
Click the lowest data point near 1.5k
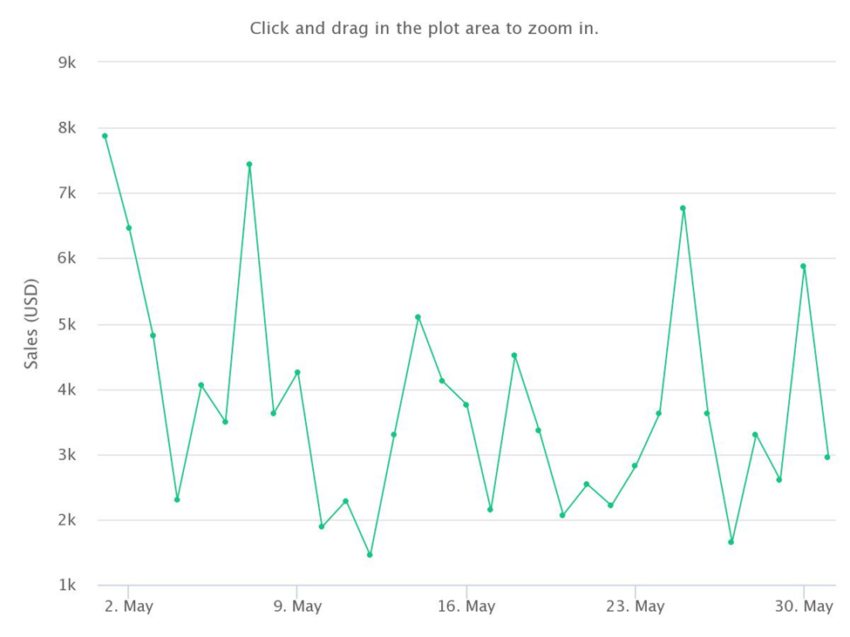(x=370, y=555)
